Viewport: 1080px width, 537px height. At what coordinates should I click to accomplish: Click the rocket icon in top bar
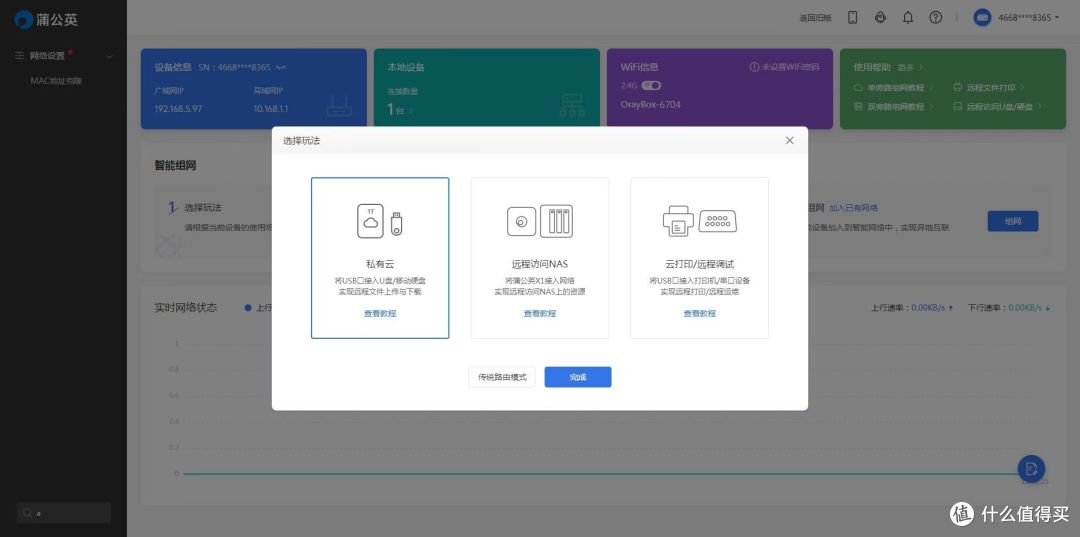click(x=880, y=17)
